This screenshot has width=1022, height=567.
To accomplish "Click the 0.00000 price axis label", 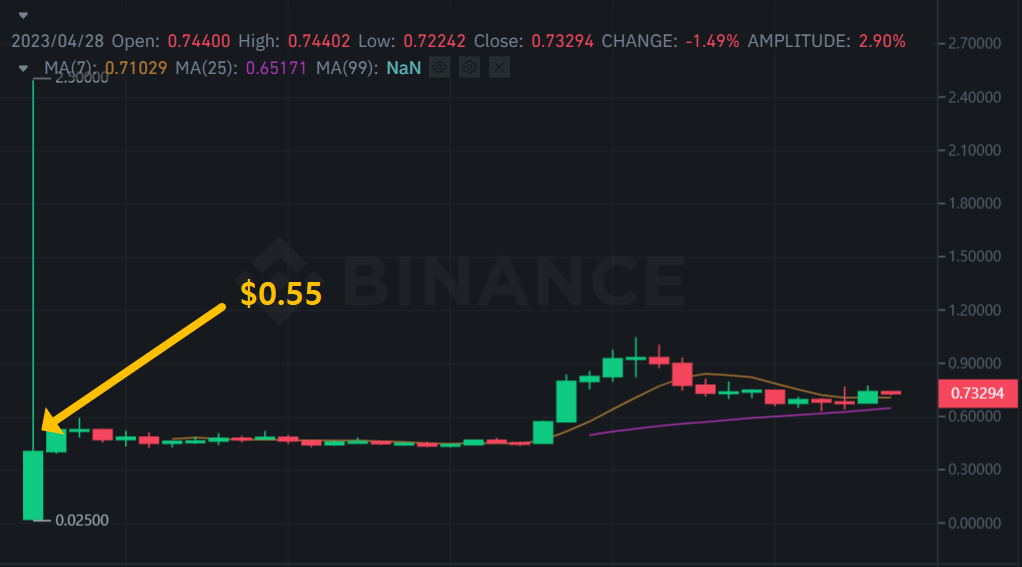I will pos(974,523).
